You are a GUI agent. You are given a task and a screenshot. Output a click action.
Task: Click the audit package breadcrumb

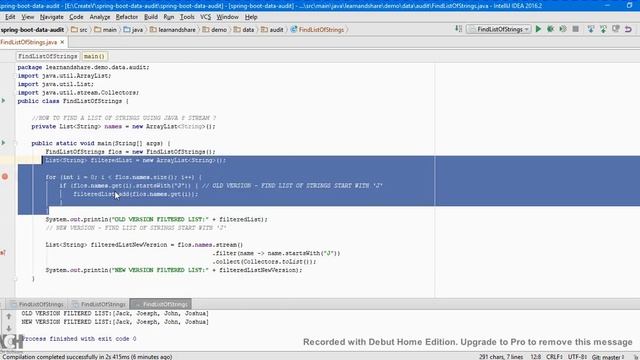coord(272,29)
